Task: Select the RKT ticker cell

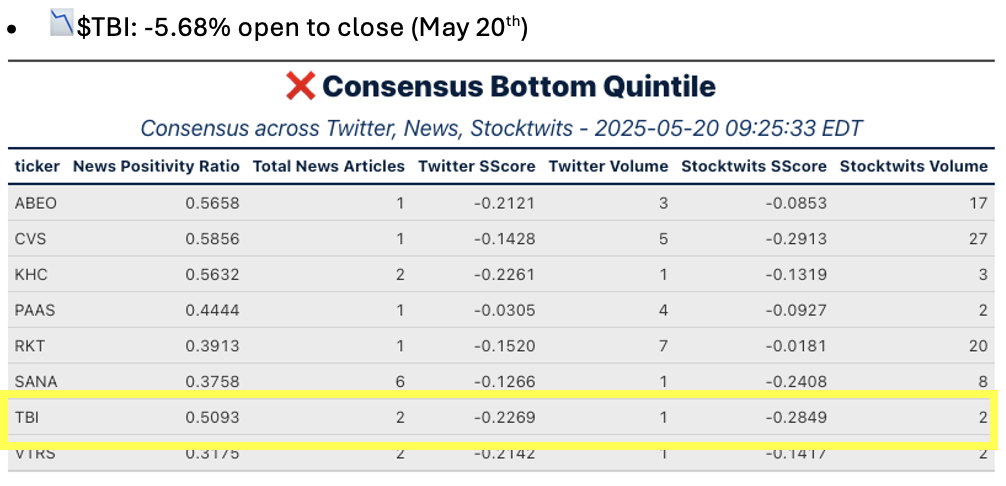Action: [x=30, y=346]
